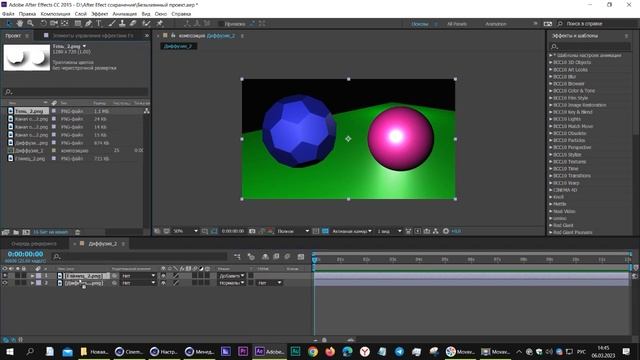
Task: Open the Справка menu
Action: [x=181, y=14]
